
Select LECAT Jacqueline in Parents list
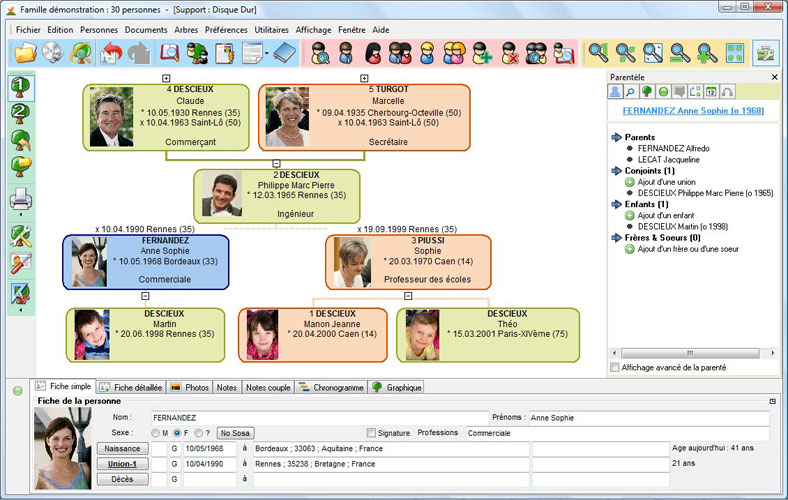click(668, 159)
